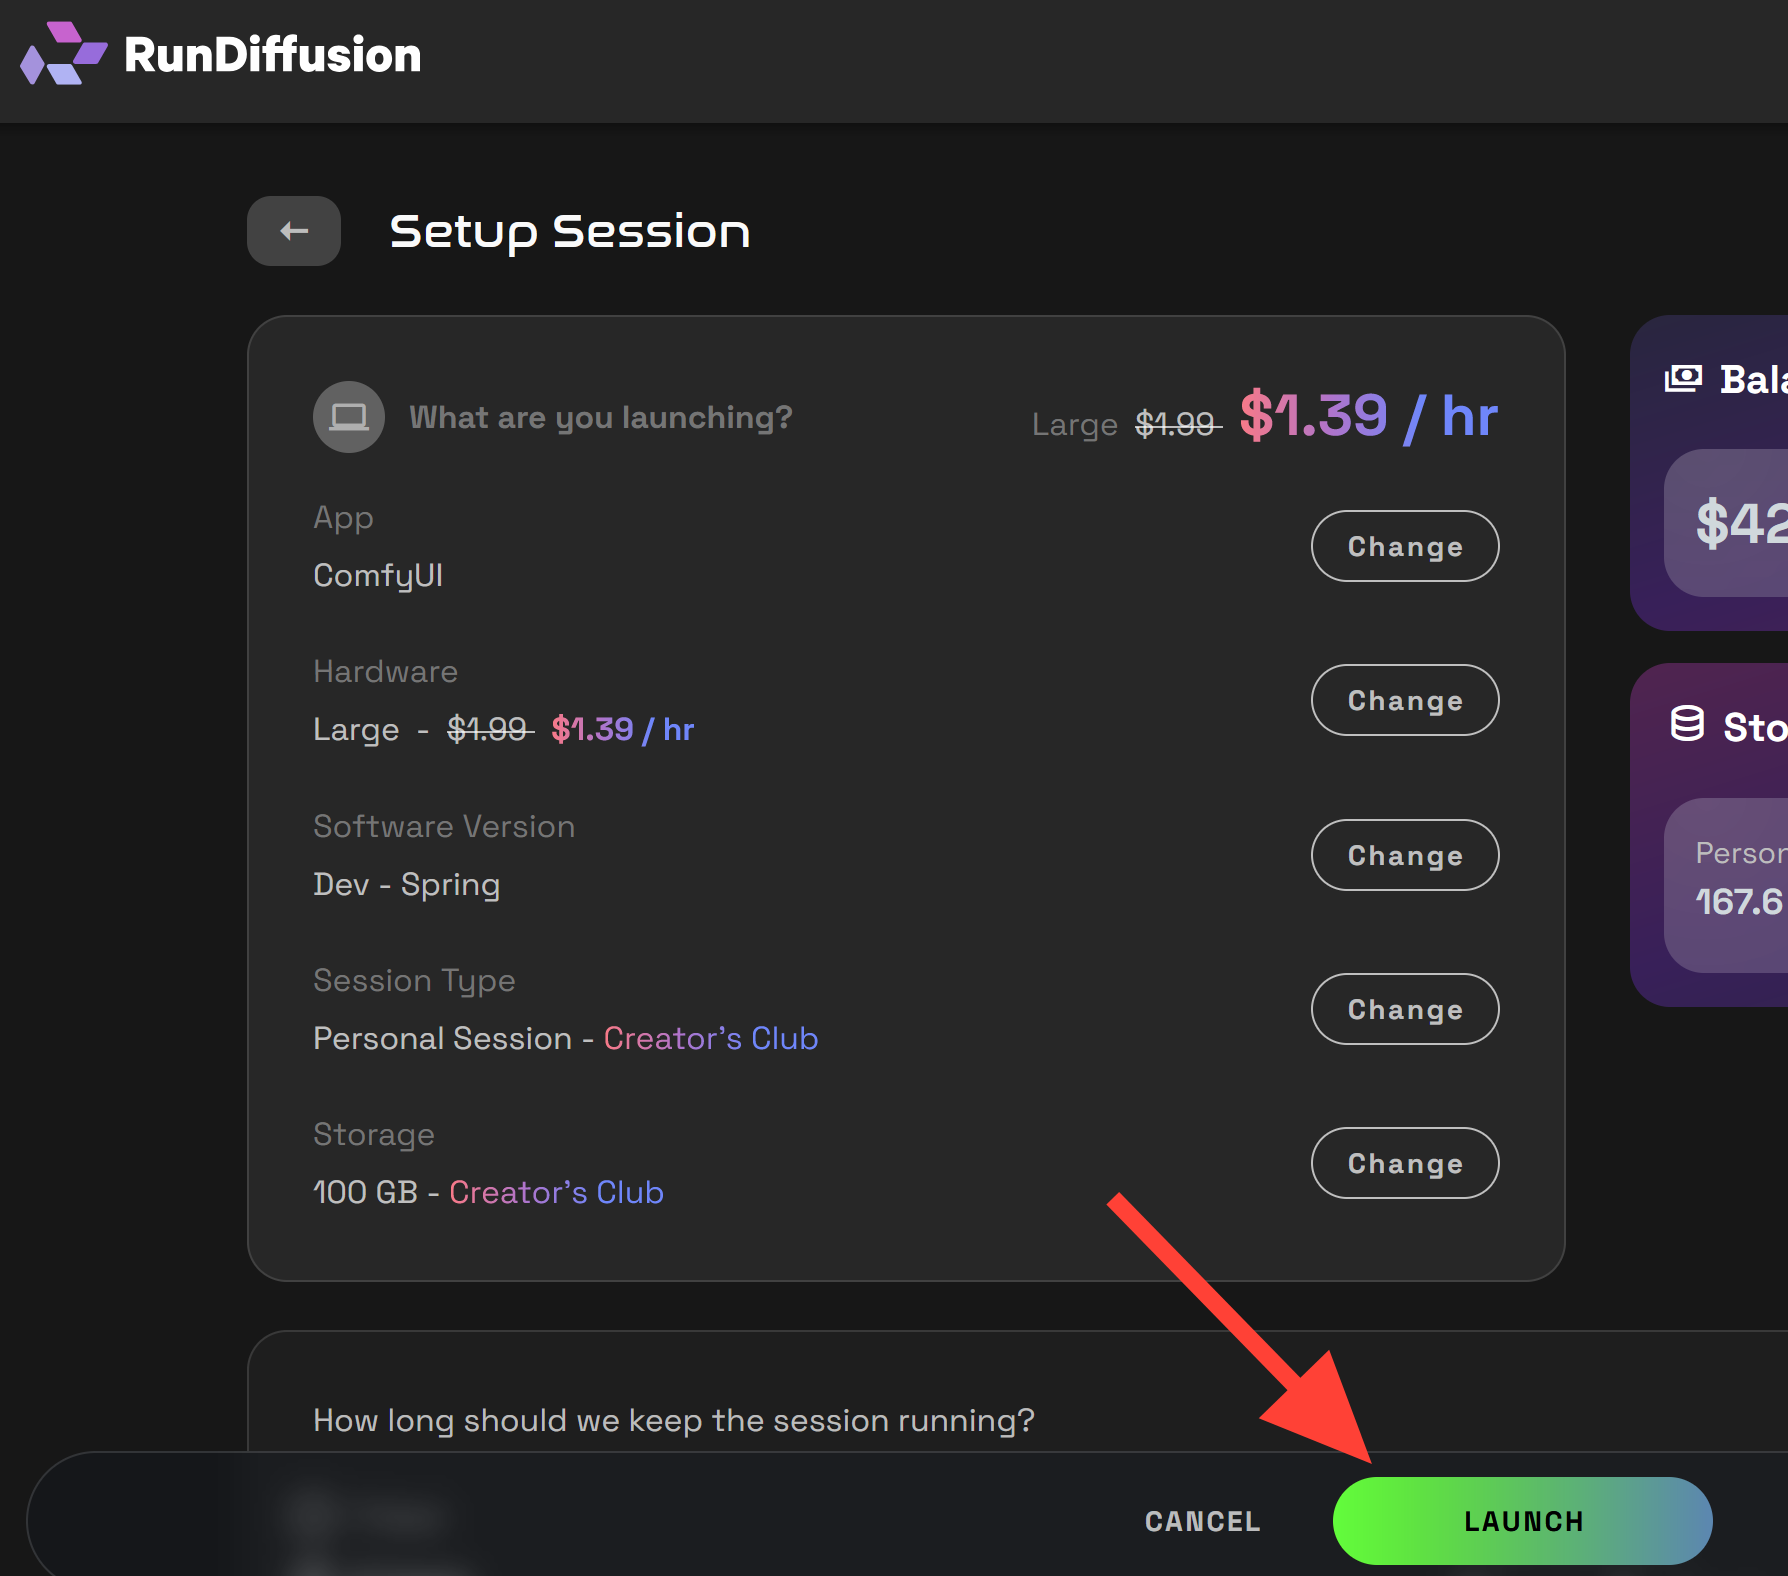Click the Personal storage usage card

click(x=1726, y=885)
